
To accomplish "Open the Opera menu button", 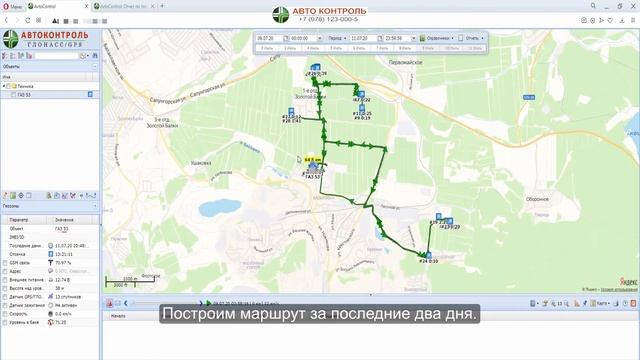I will coord(12,7).
